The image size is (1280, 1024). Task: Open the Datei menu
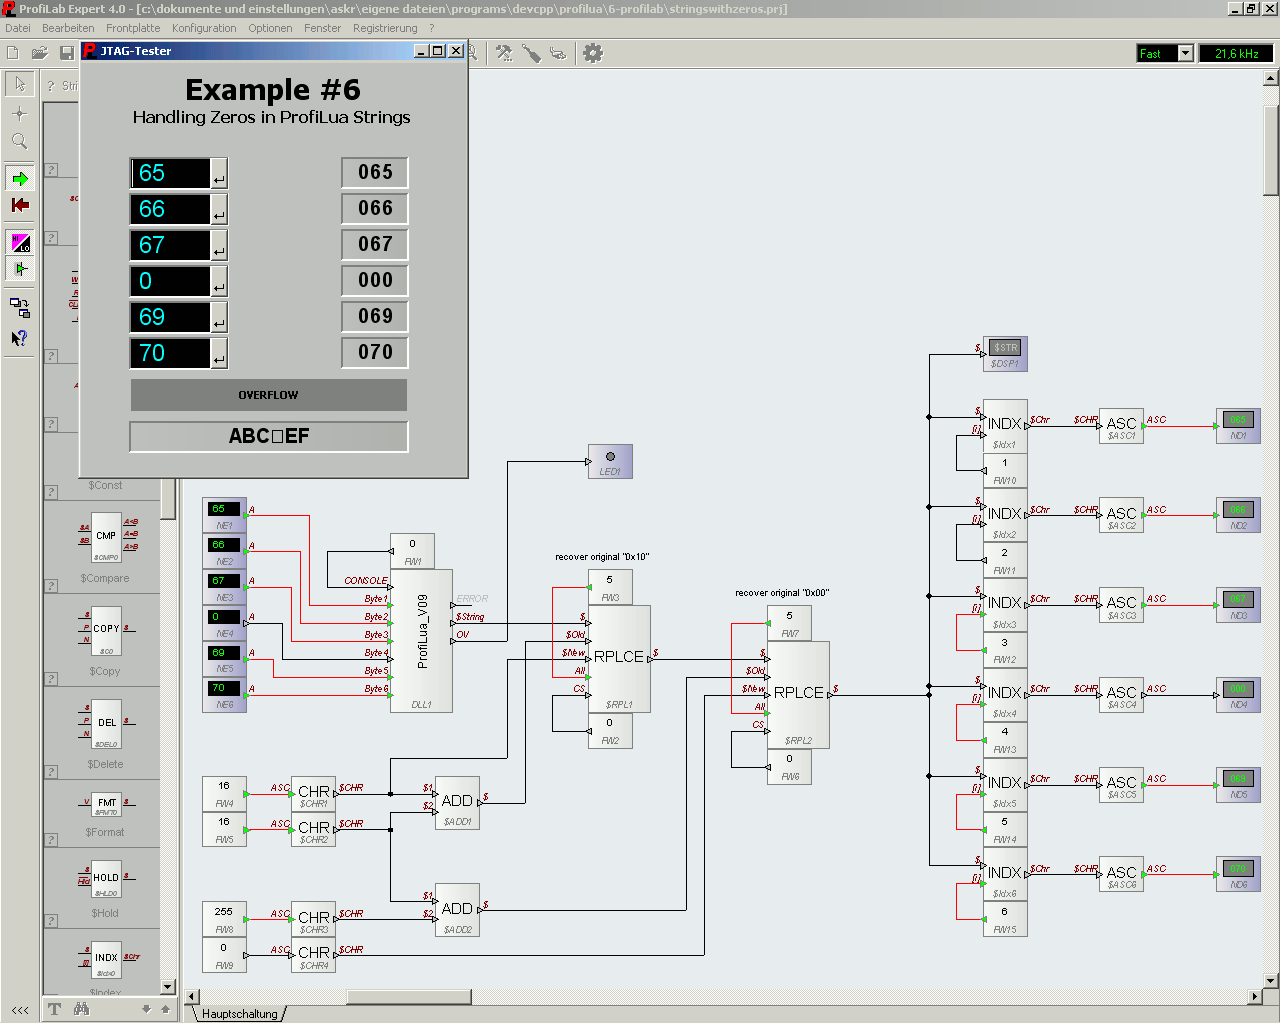click(x=18, y=28)
